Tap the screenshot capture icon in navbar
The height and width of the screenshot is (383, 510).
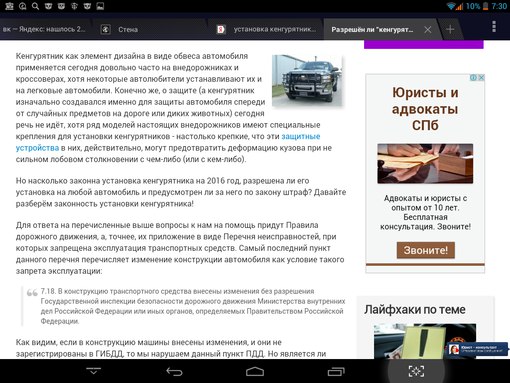coord(416,371)
